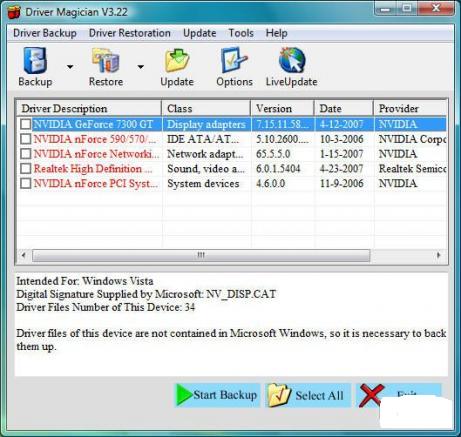Select the NVIDIA GeForce 7300 GT row
This screenshot has width=461, height=437.
(232, 124)
